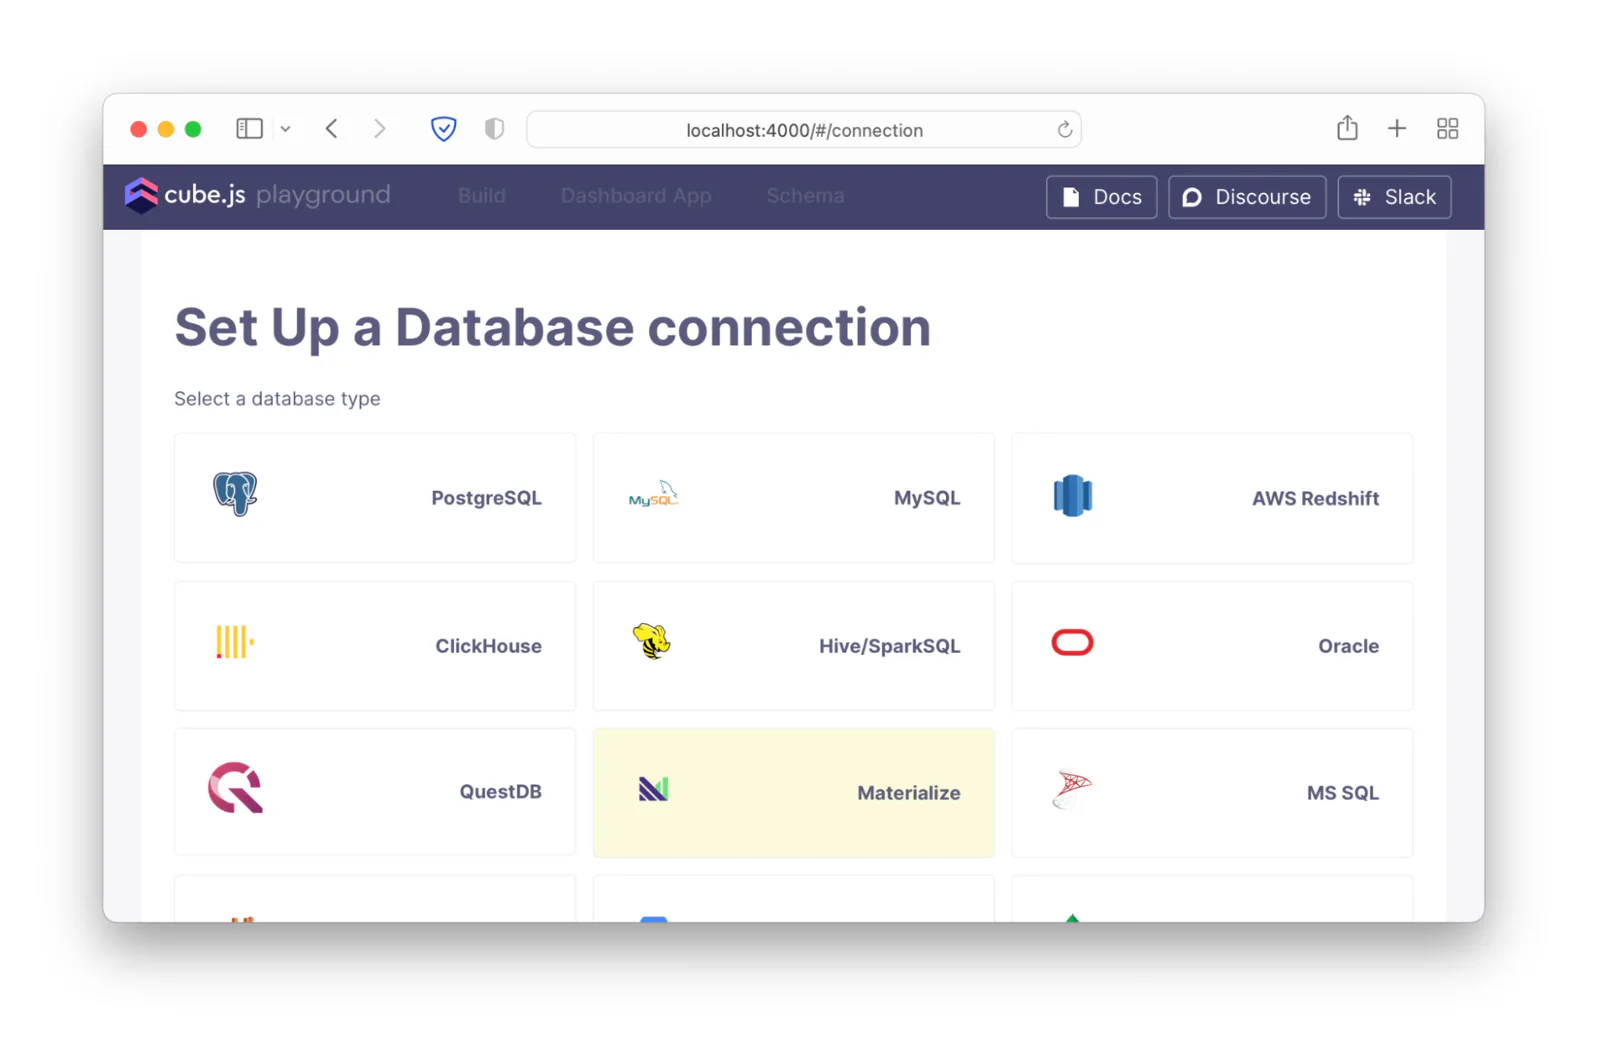1600x1045 pixels.
Task: Open the browser share icon
Action: tap(1347, 128)
